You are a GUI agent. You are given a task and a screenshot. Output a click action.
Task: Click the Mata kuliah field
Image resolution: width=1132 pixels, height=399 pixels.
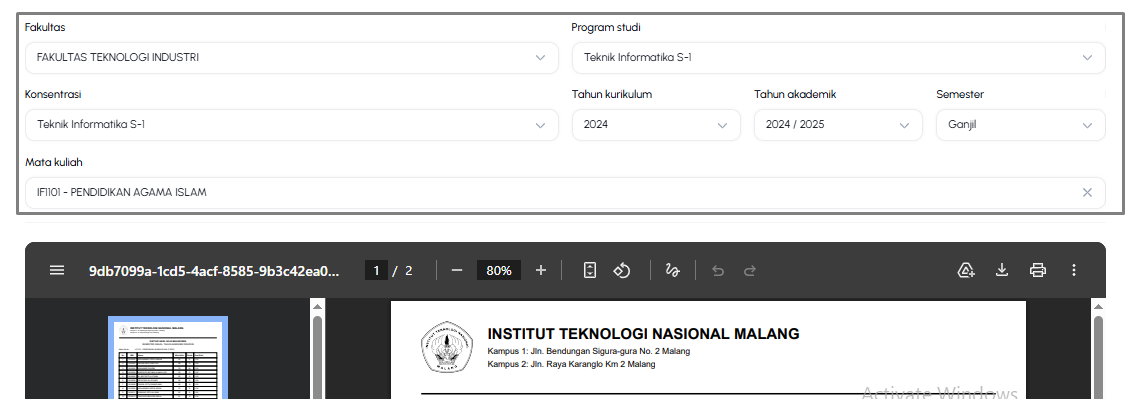(565, 193)
